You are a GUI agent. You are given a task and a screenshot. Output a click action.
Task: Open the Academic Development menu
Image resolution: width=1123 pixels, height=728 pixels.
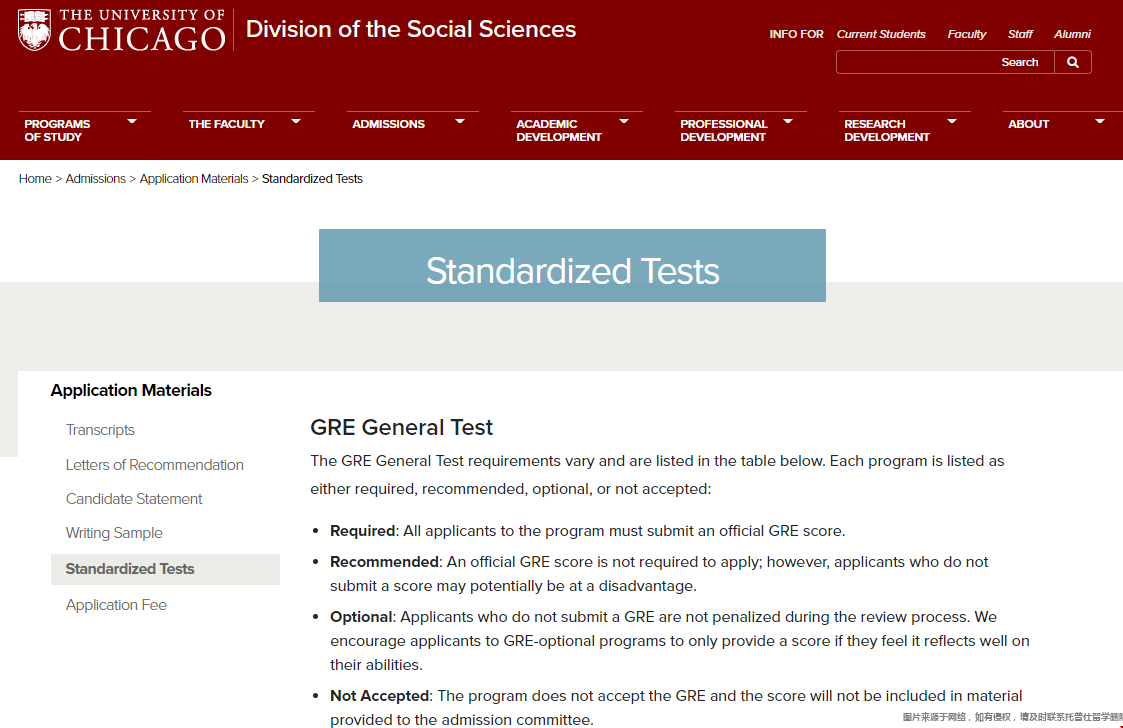tap(559, 130)
